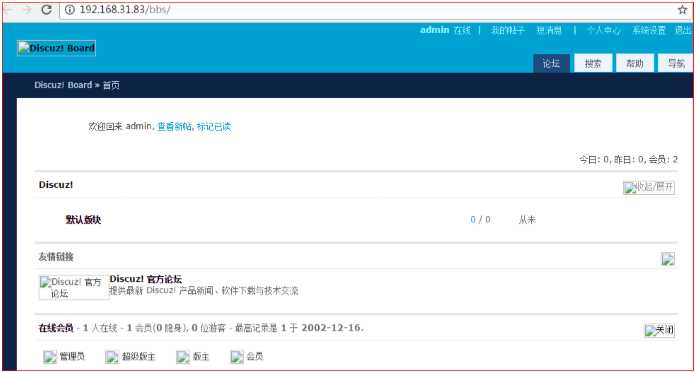Bookmark this page with the star icon
The image size is (696, 372).
click(682, 11)
